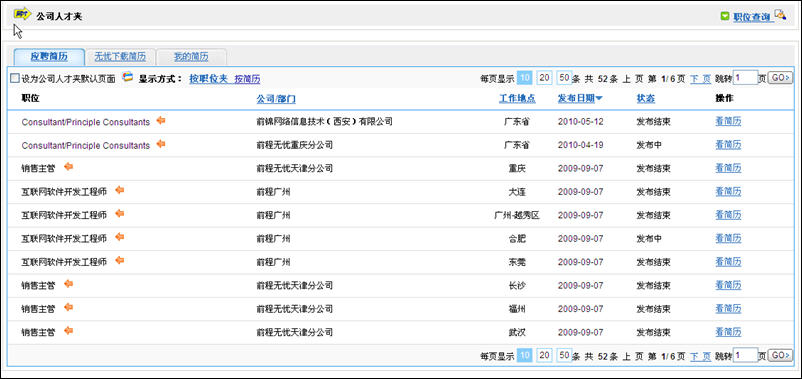This screenshot has height=379, width=802.
Task: Click the yellow 公司人才夹 header icon
Action: point(23,14)
